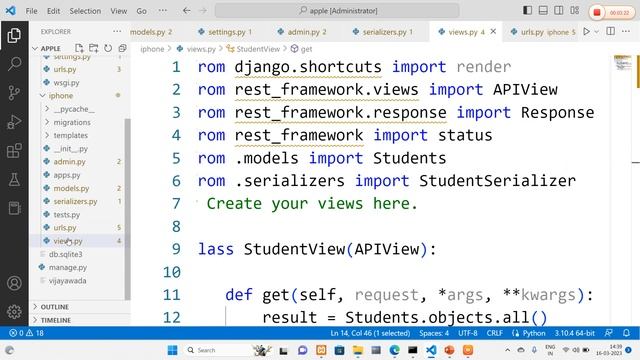Open overflow menu ellipsis in menu bar
This screenshot has width=640, height=360.
pyautogui.click(x=162, y=11)
